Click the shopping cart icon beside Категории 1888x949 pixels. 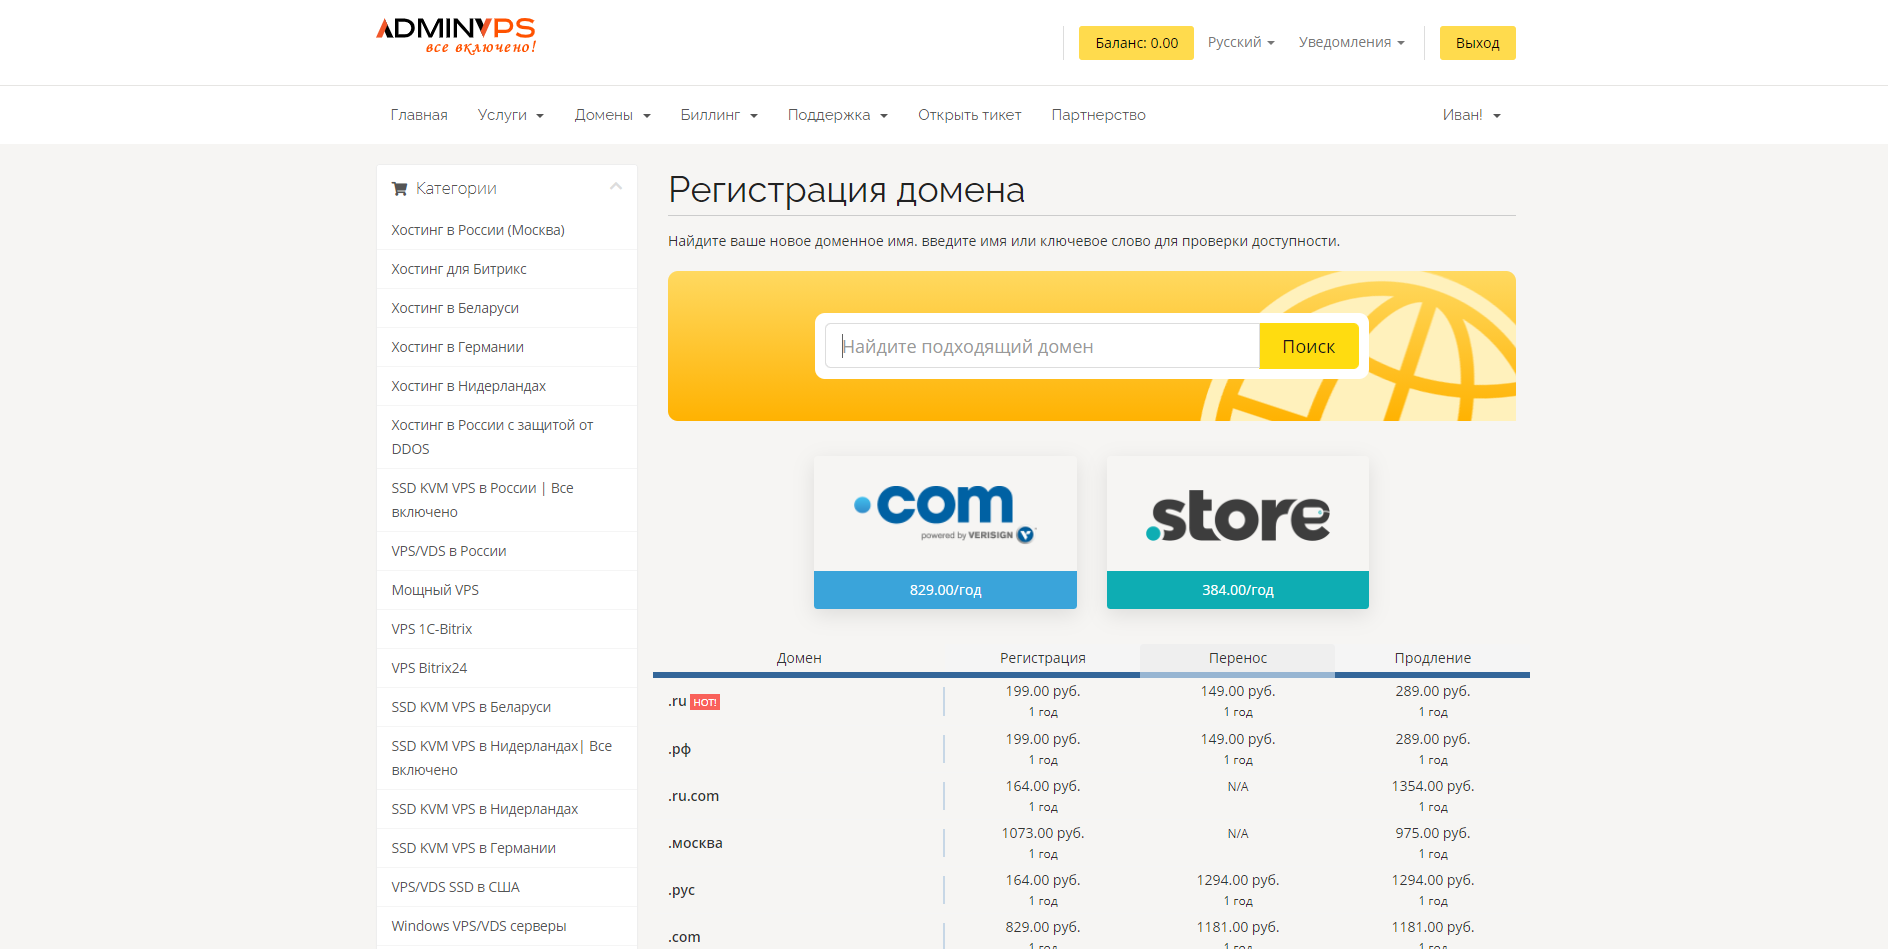(400, 189)
